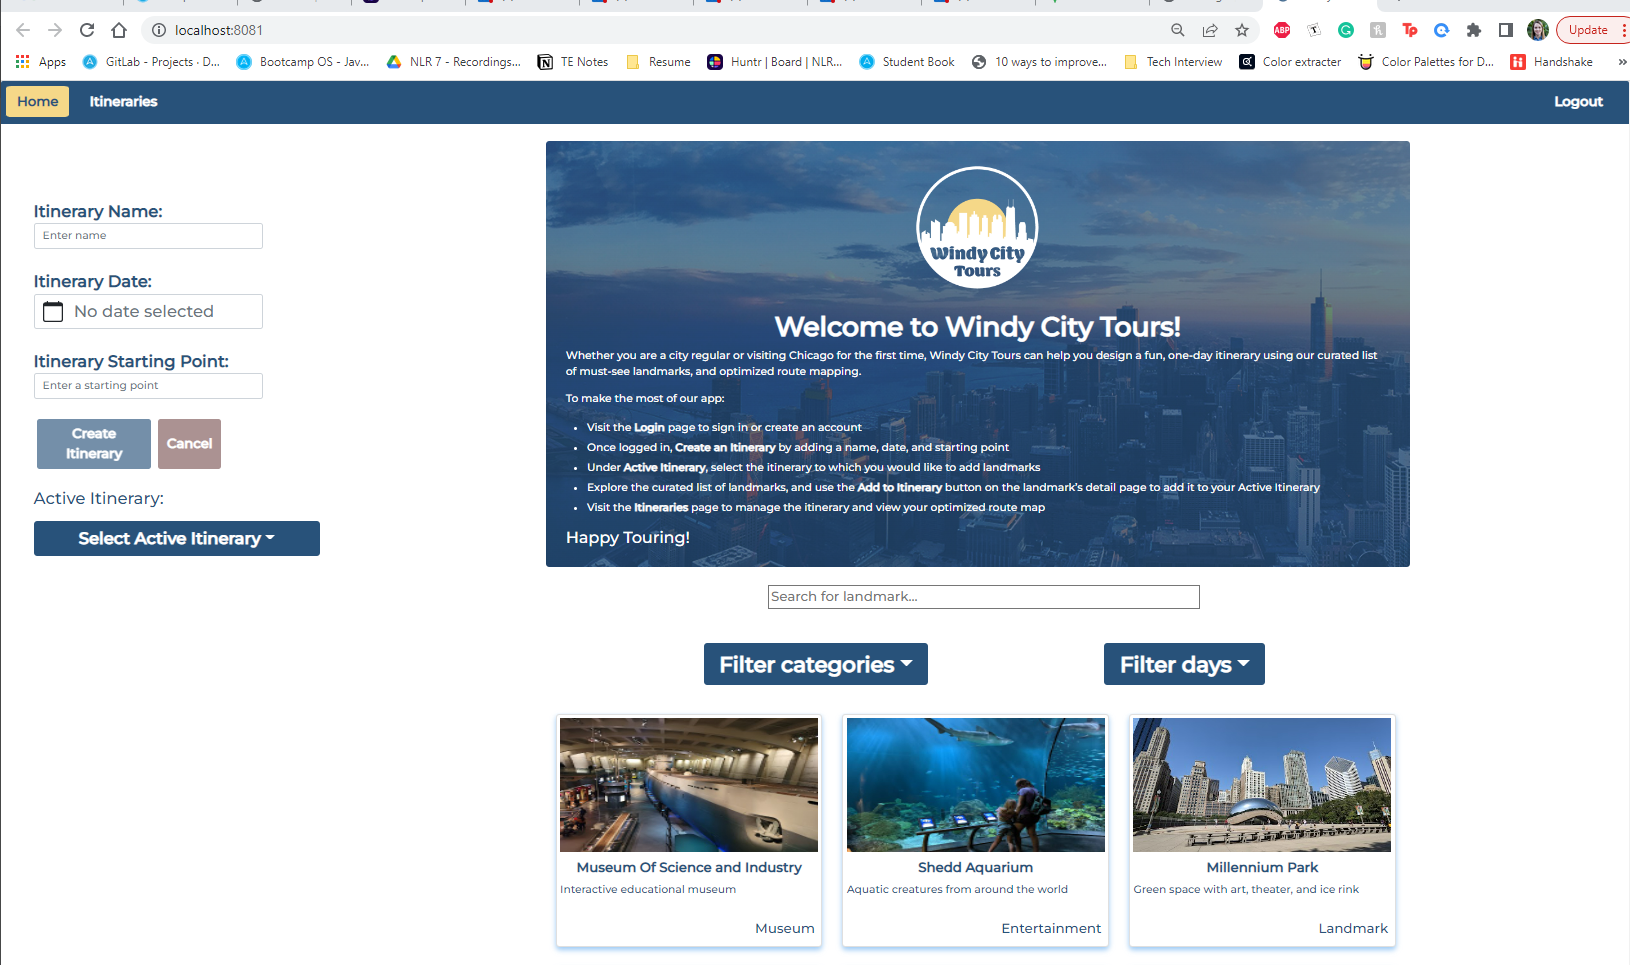Click the calendar icon in Itinerary Date field

coord(53,311)
